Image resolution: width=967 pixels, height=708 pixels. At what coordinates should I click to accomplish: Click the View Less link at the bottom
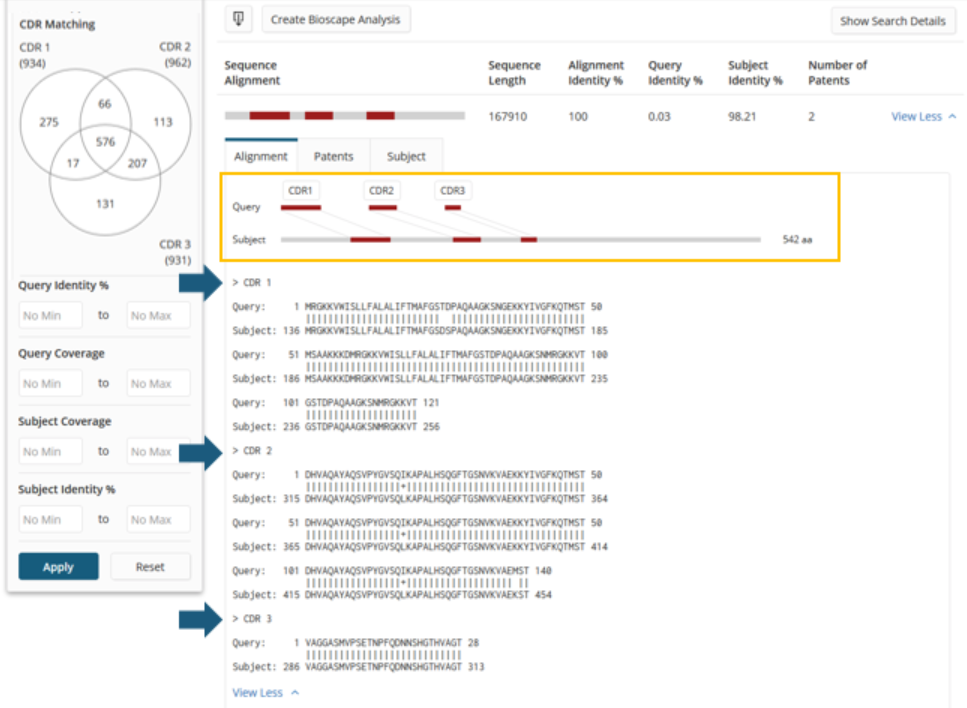pos(265,692)
